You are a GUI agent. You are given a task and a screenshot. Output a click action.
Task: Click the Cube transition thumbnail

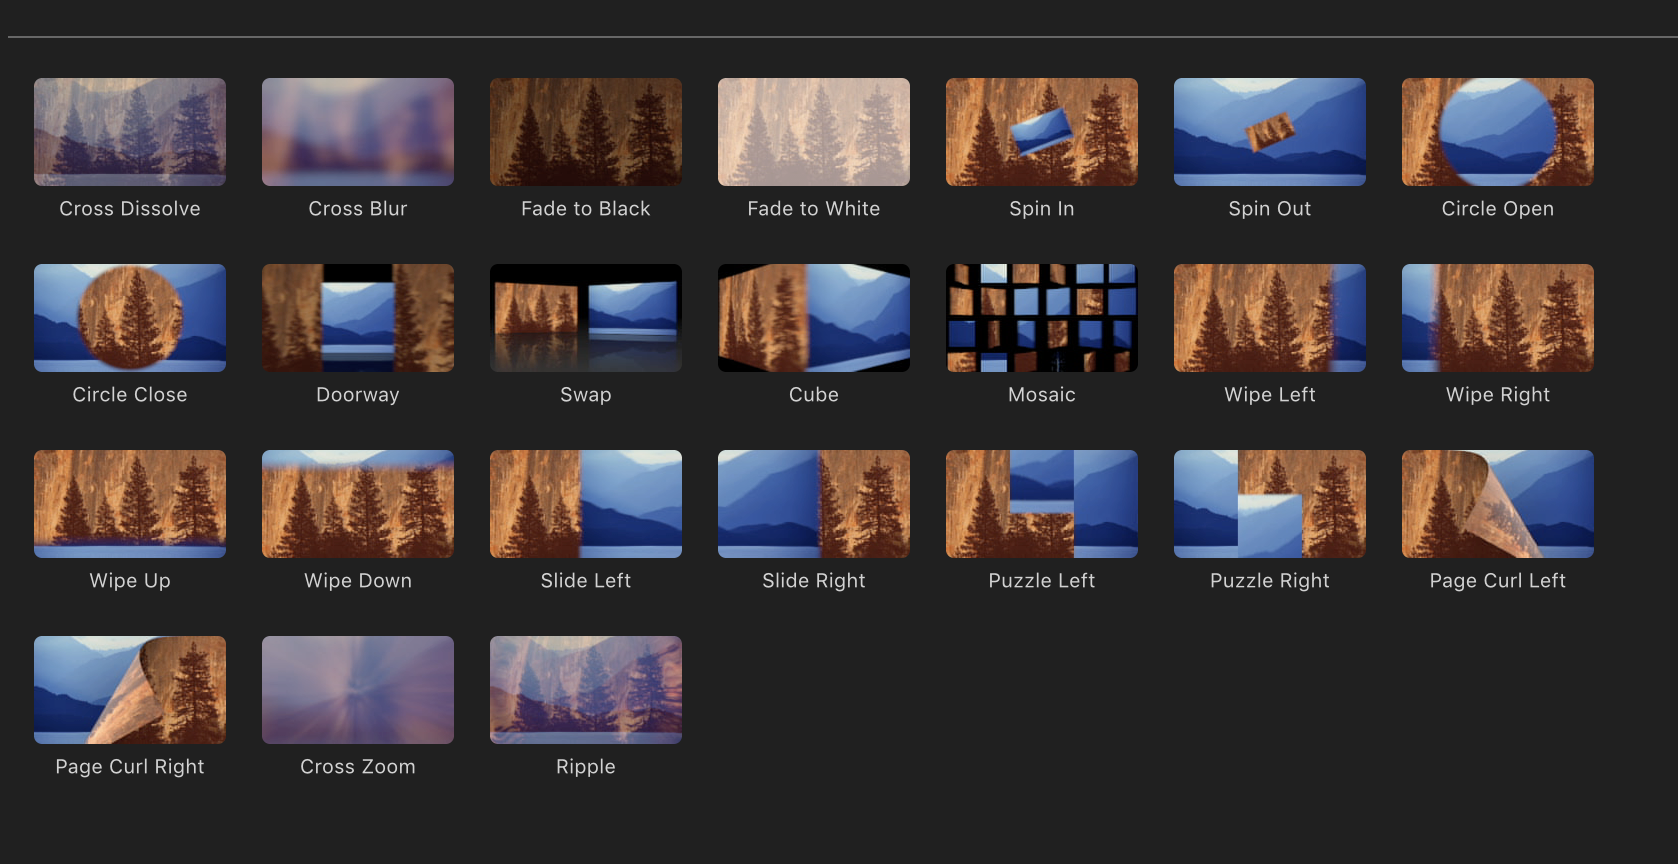[x=814, y=318]
